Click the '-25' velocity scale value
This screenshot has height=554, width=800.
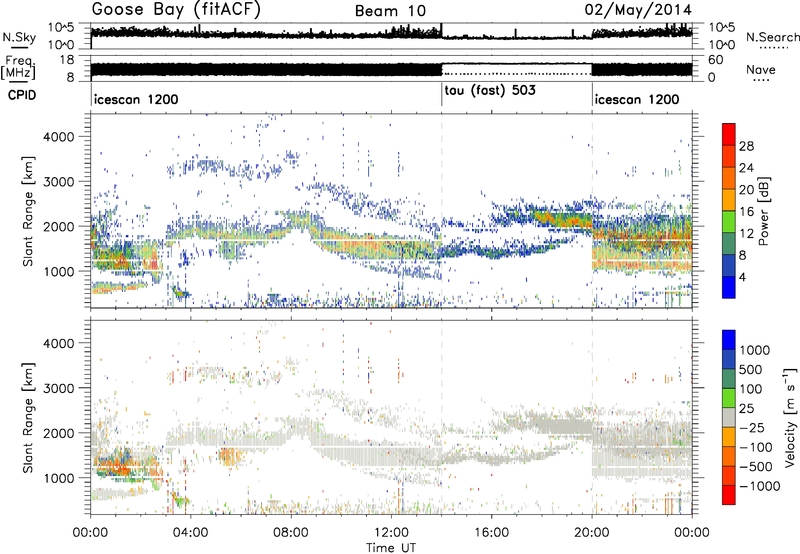click(752, 428)
